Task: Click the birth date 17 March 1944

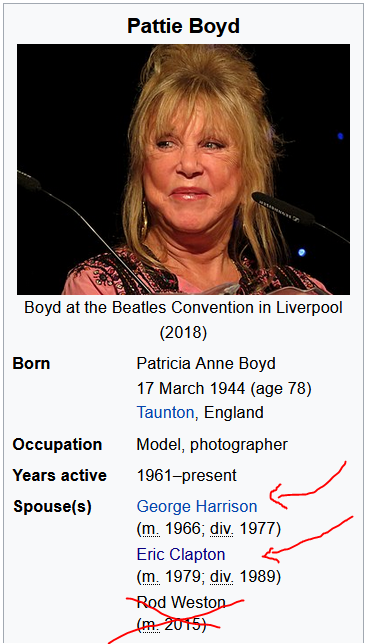Action: [x=191, y=388]
